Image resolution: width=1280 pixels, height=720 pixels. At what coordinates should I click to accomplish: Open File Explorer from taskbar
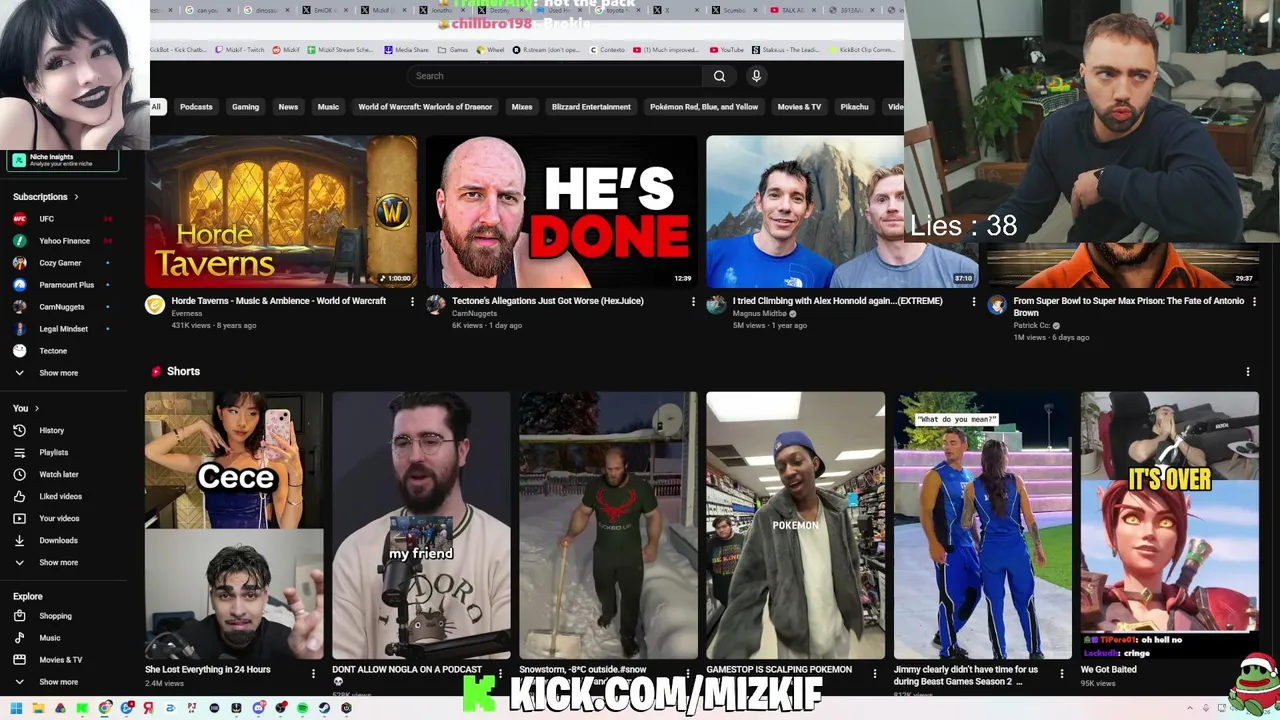pyautogui.click(x=39, y=708)
